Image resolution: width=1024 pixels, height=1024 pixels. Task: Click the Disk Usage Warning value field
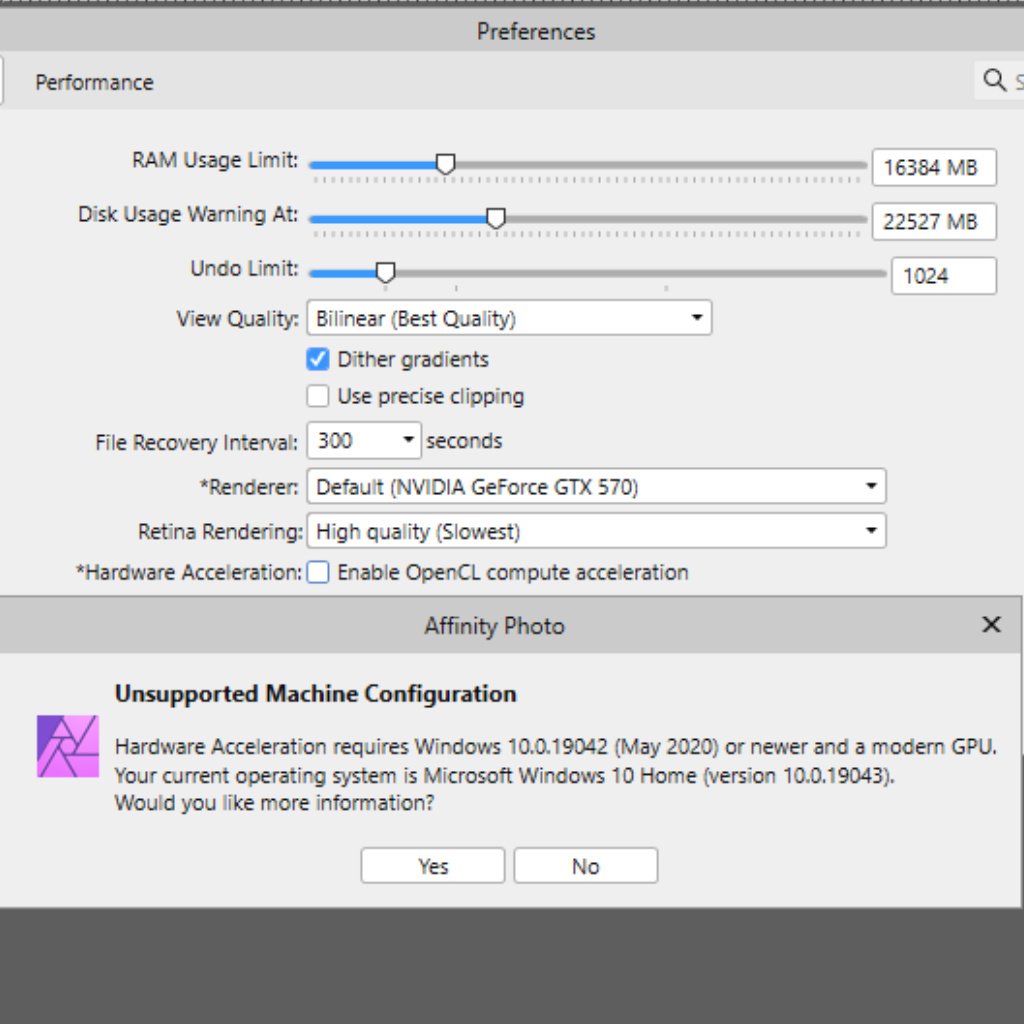(934, 221)
